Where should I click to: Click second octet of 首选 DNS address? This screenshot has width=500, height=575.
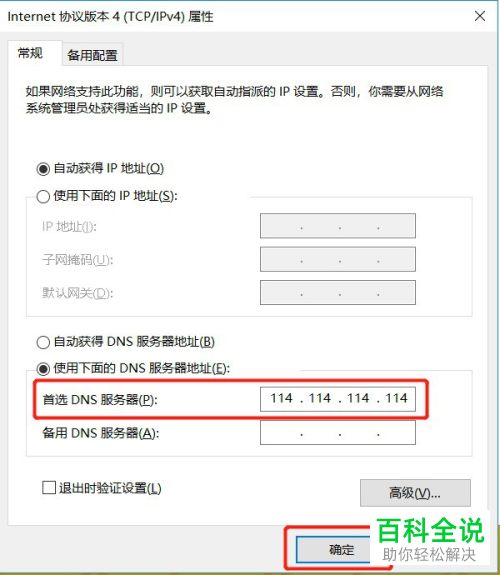(320, 398)
